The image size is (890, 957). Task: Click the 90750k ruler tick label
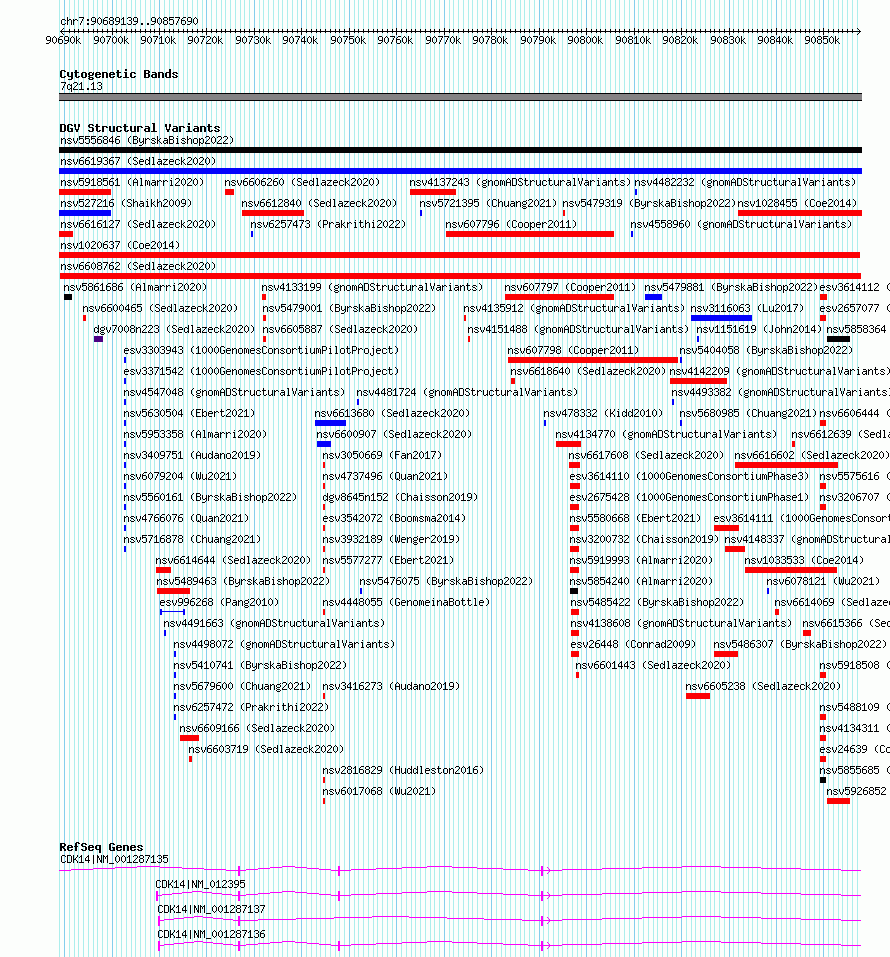click(348, 40)
